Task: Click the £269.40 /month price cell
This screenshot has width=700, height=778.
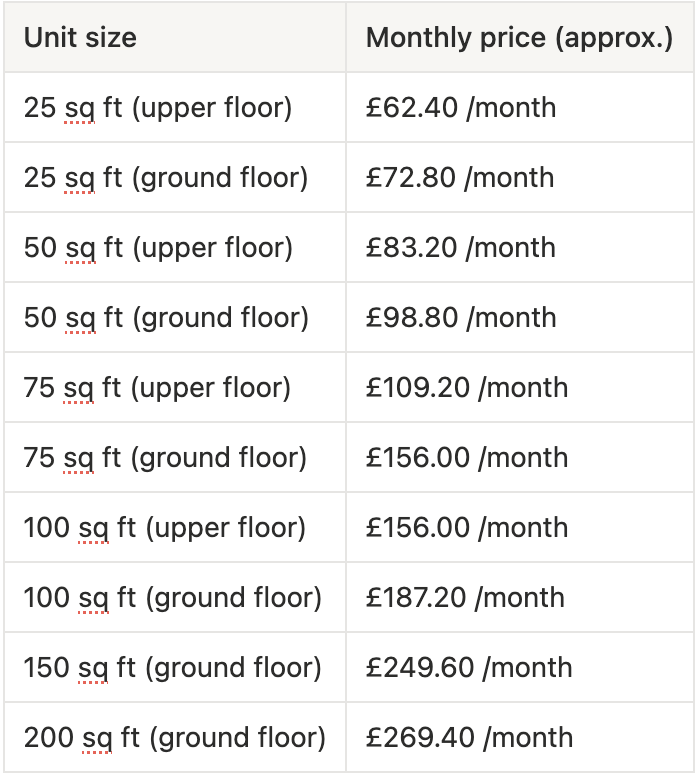Action: click(x=520, y=737)
